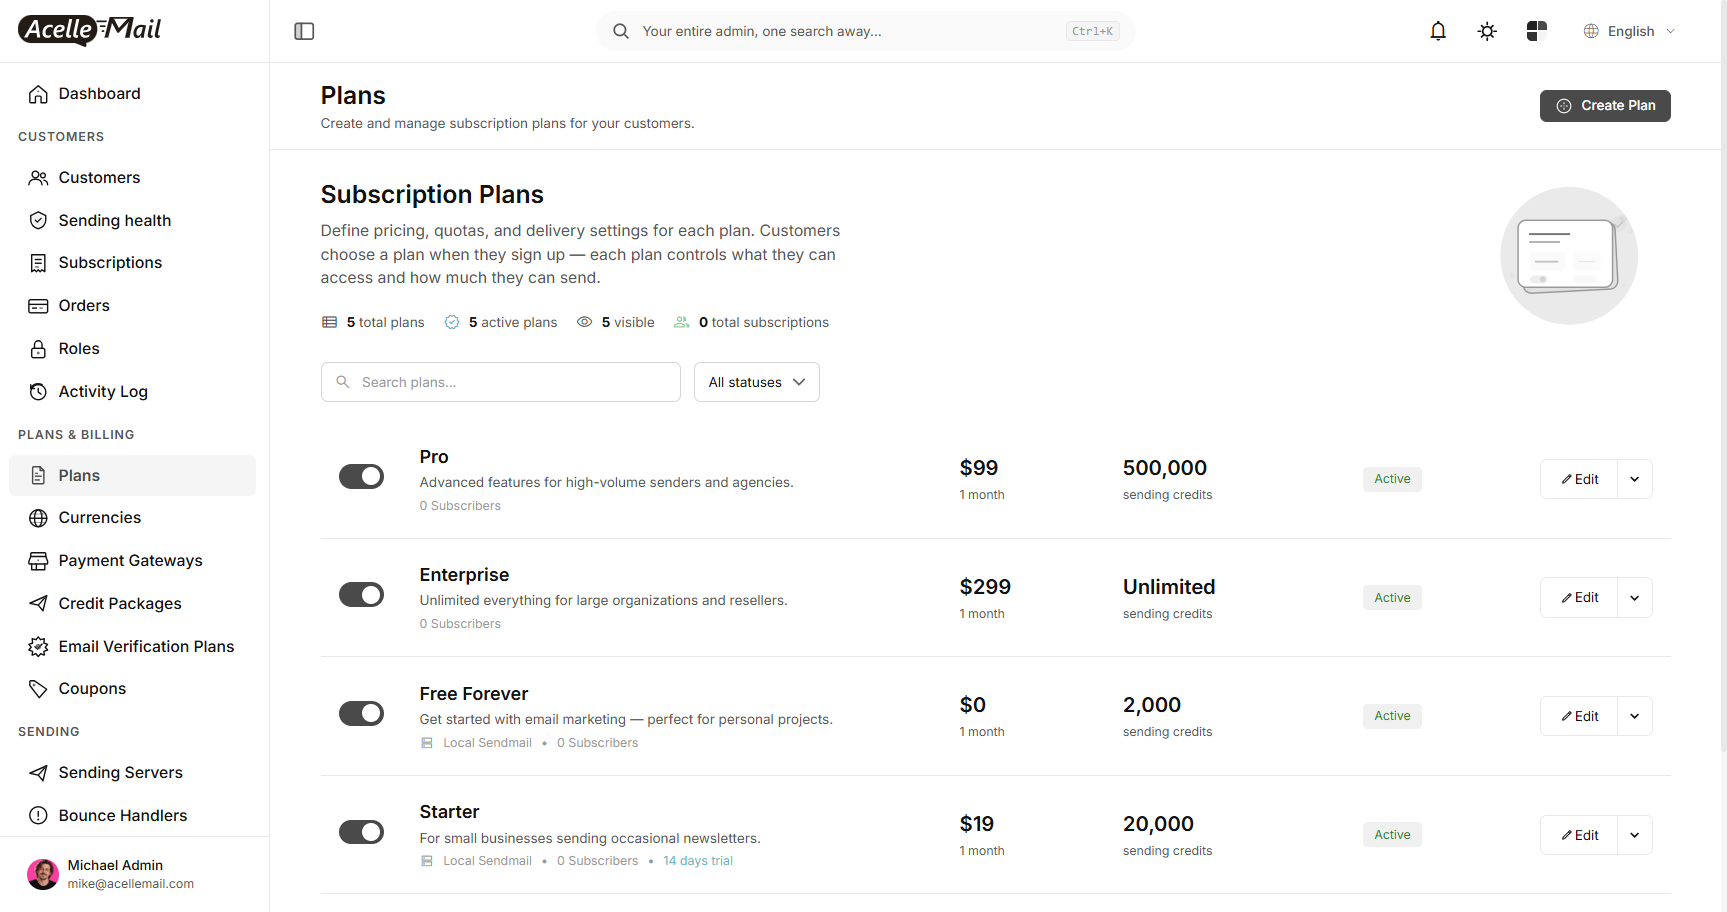Edit the Starter plan
Viewport: 1727px width, 912px height.
(x=1579, y=835)
